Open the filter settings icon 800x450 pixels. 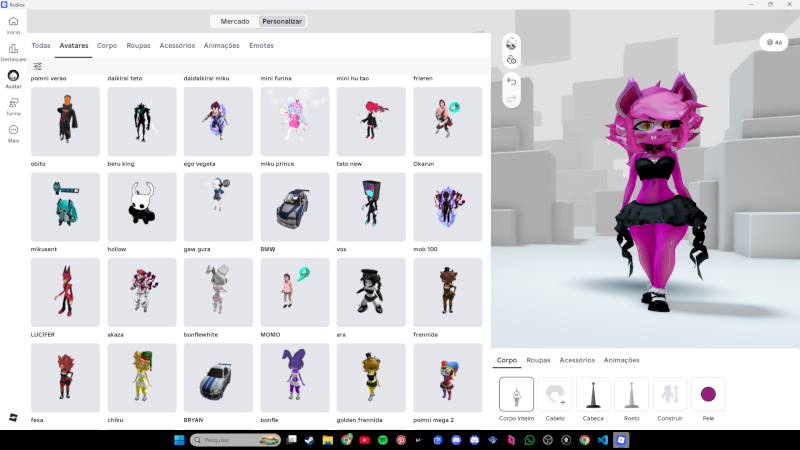coord(38,66)
